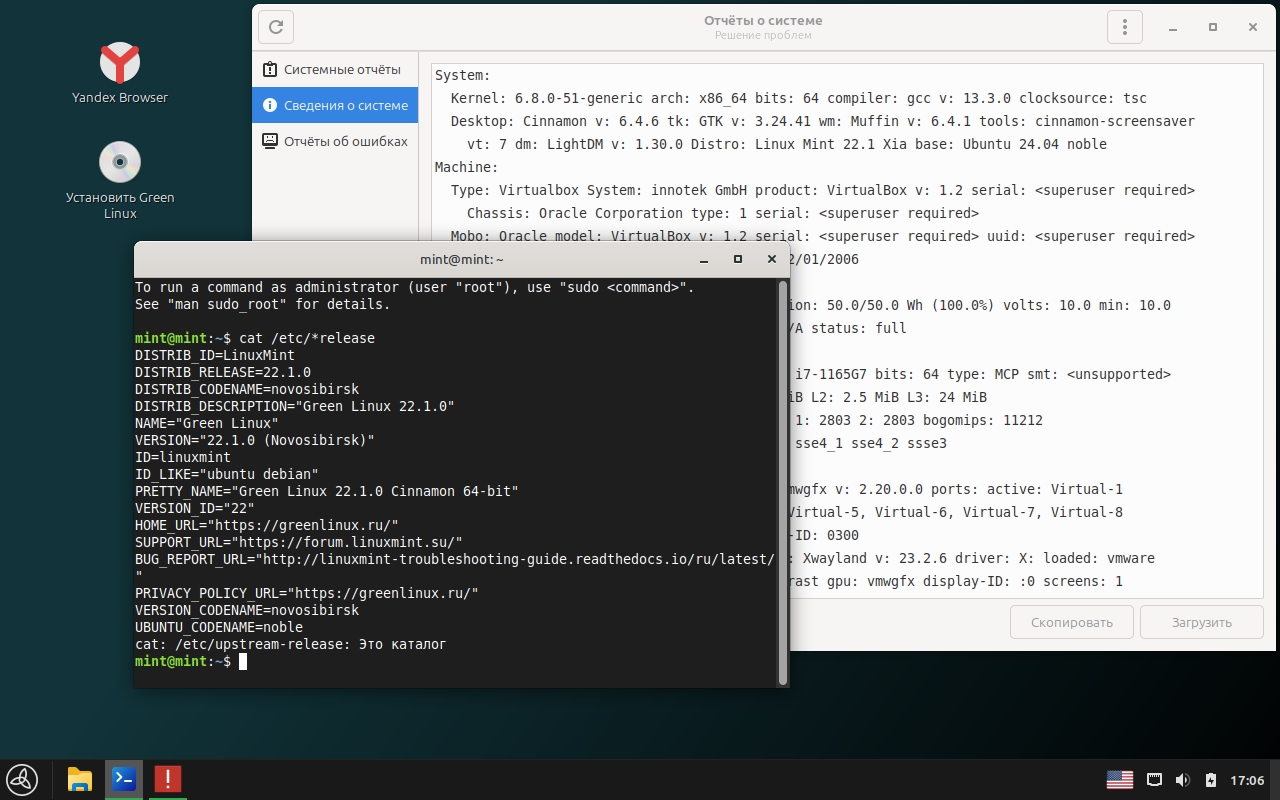The height and width of the screenshot is (800, 1280).
Task: Click the 'Desktop: Cinnamon' info line
Action: pyautogui.click(x=822, y=121)
